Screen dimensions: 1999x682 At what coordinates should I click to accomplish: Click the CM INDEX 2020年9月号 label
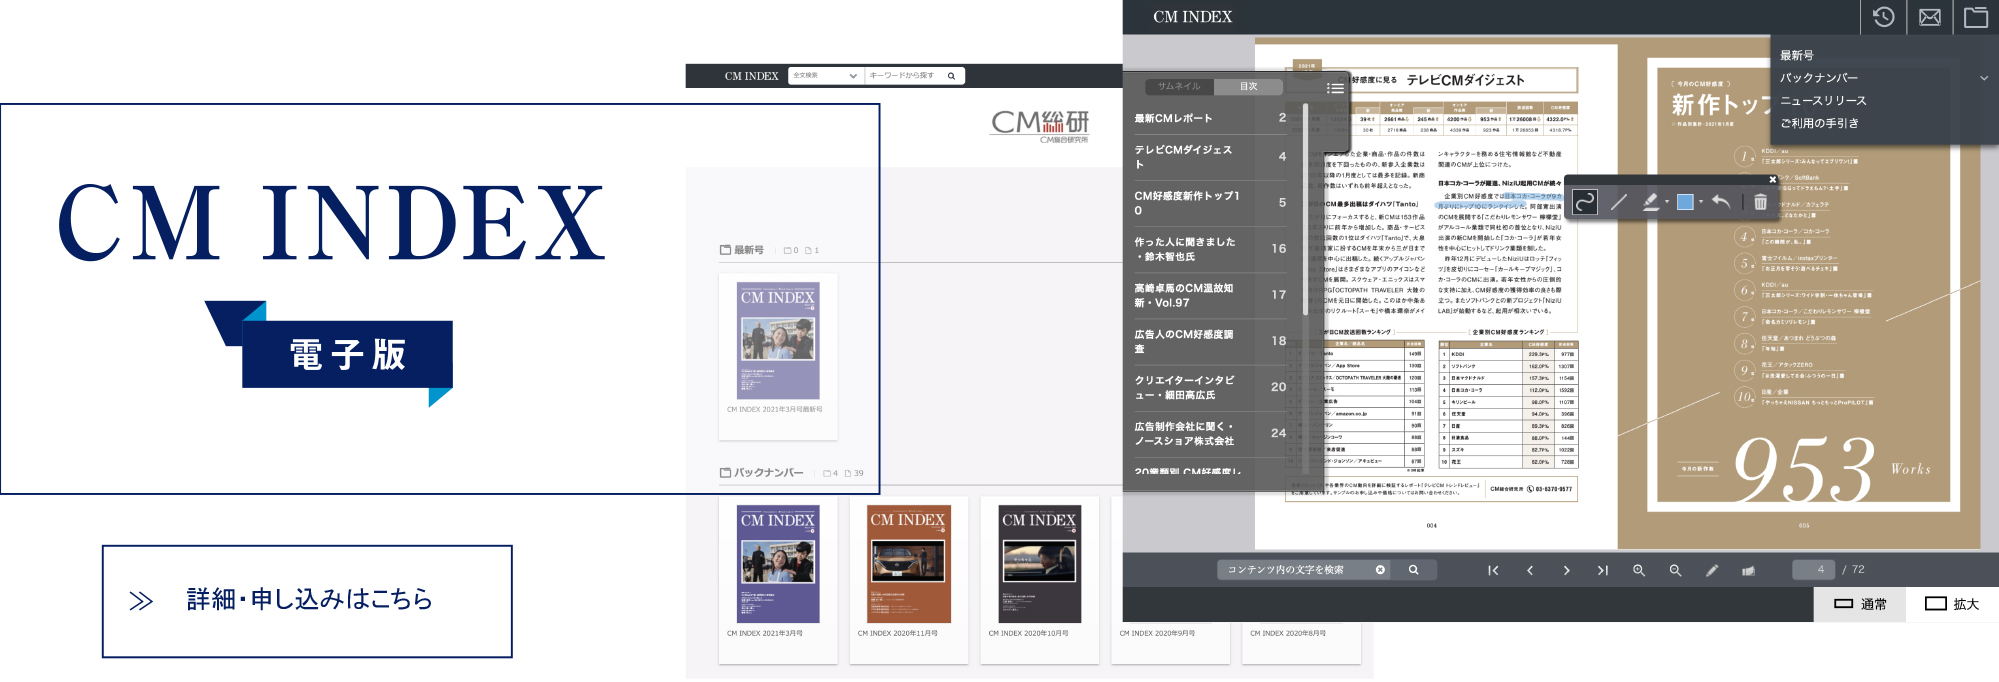(1157, 633)
